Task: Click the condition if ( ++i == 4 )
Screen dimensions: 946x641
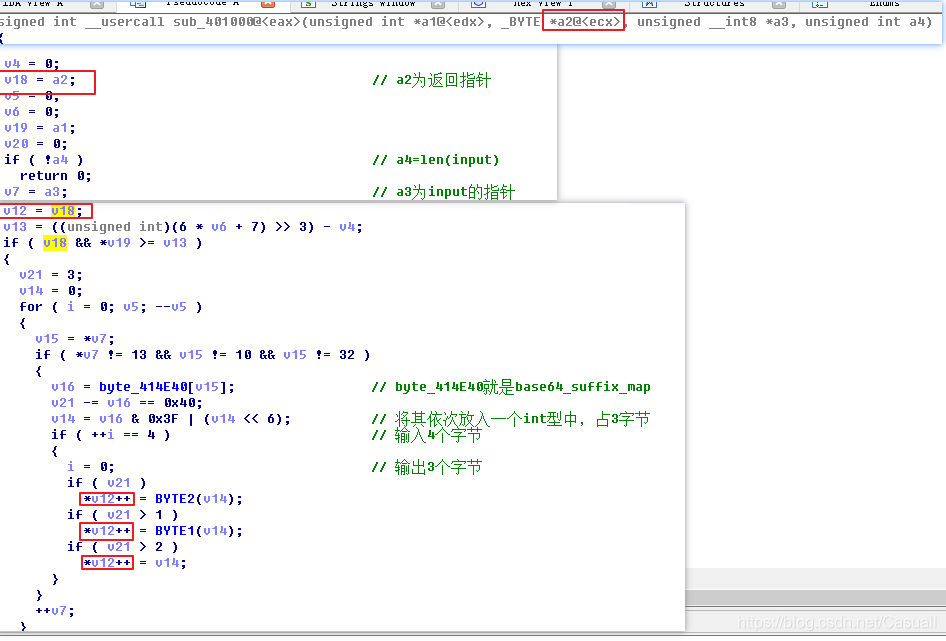Action: (110, 435)
